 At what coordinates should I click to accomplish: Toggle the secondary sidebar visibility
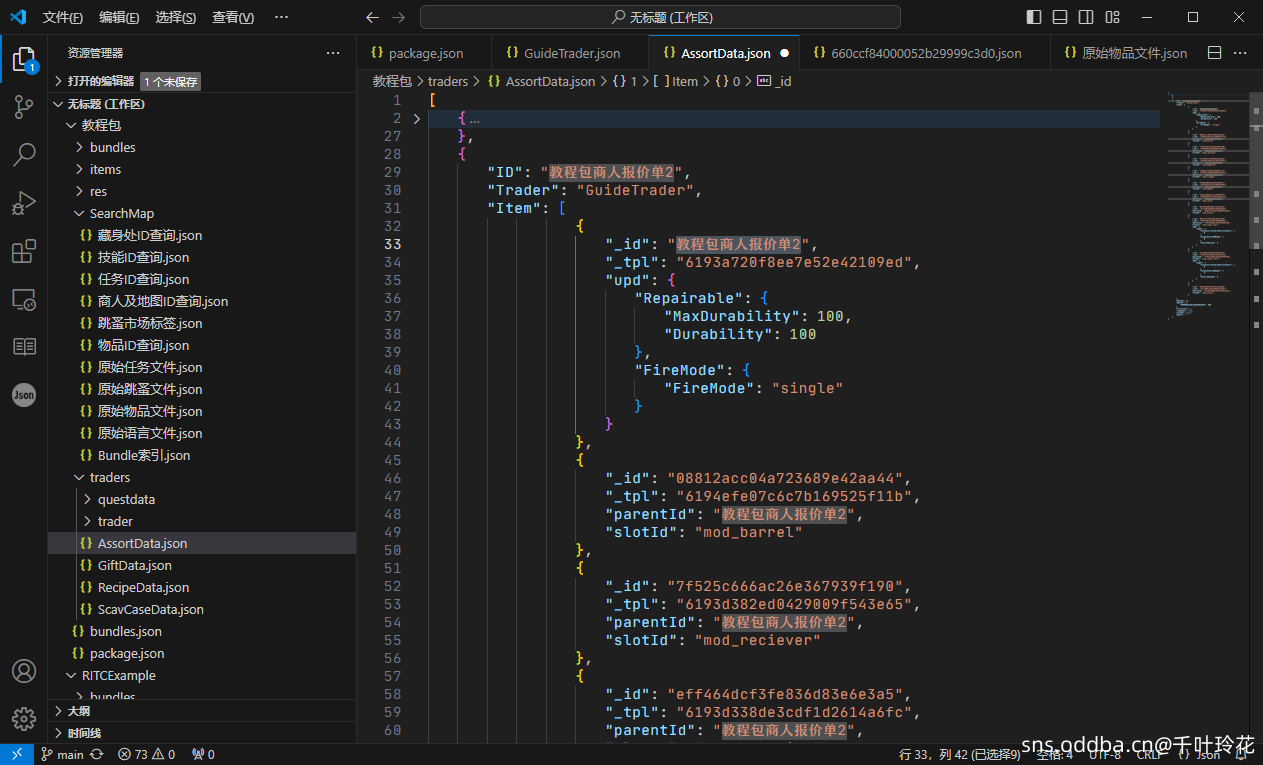(1086, 18)
